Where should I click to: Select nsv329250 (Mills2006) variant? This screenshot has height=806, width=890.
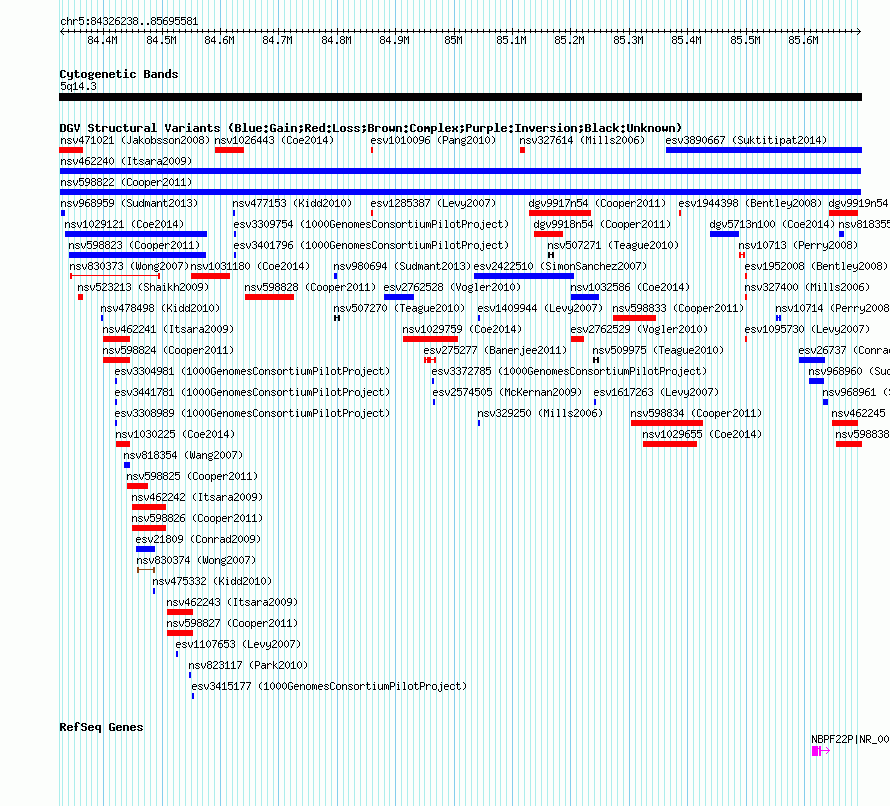[540, 413]
